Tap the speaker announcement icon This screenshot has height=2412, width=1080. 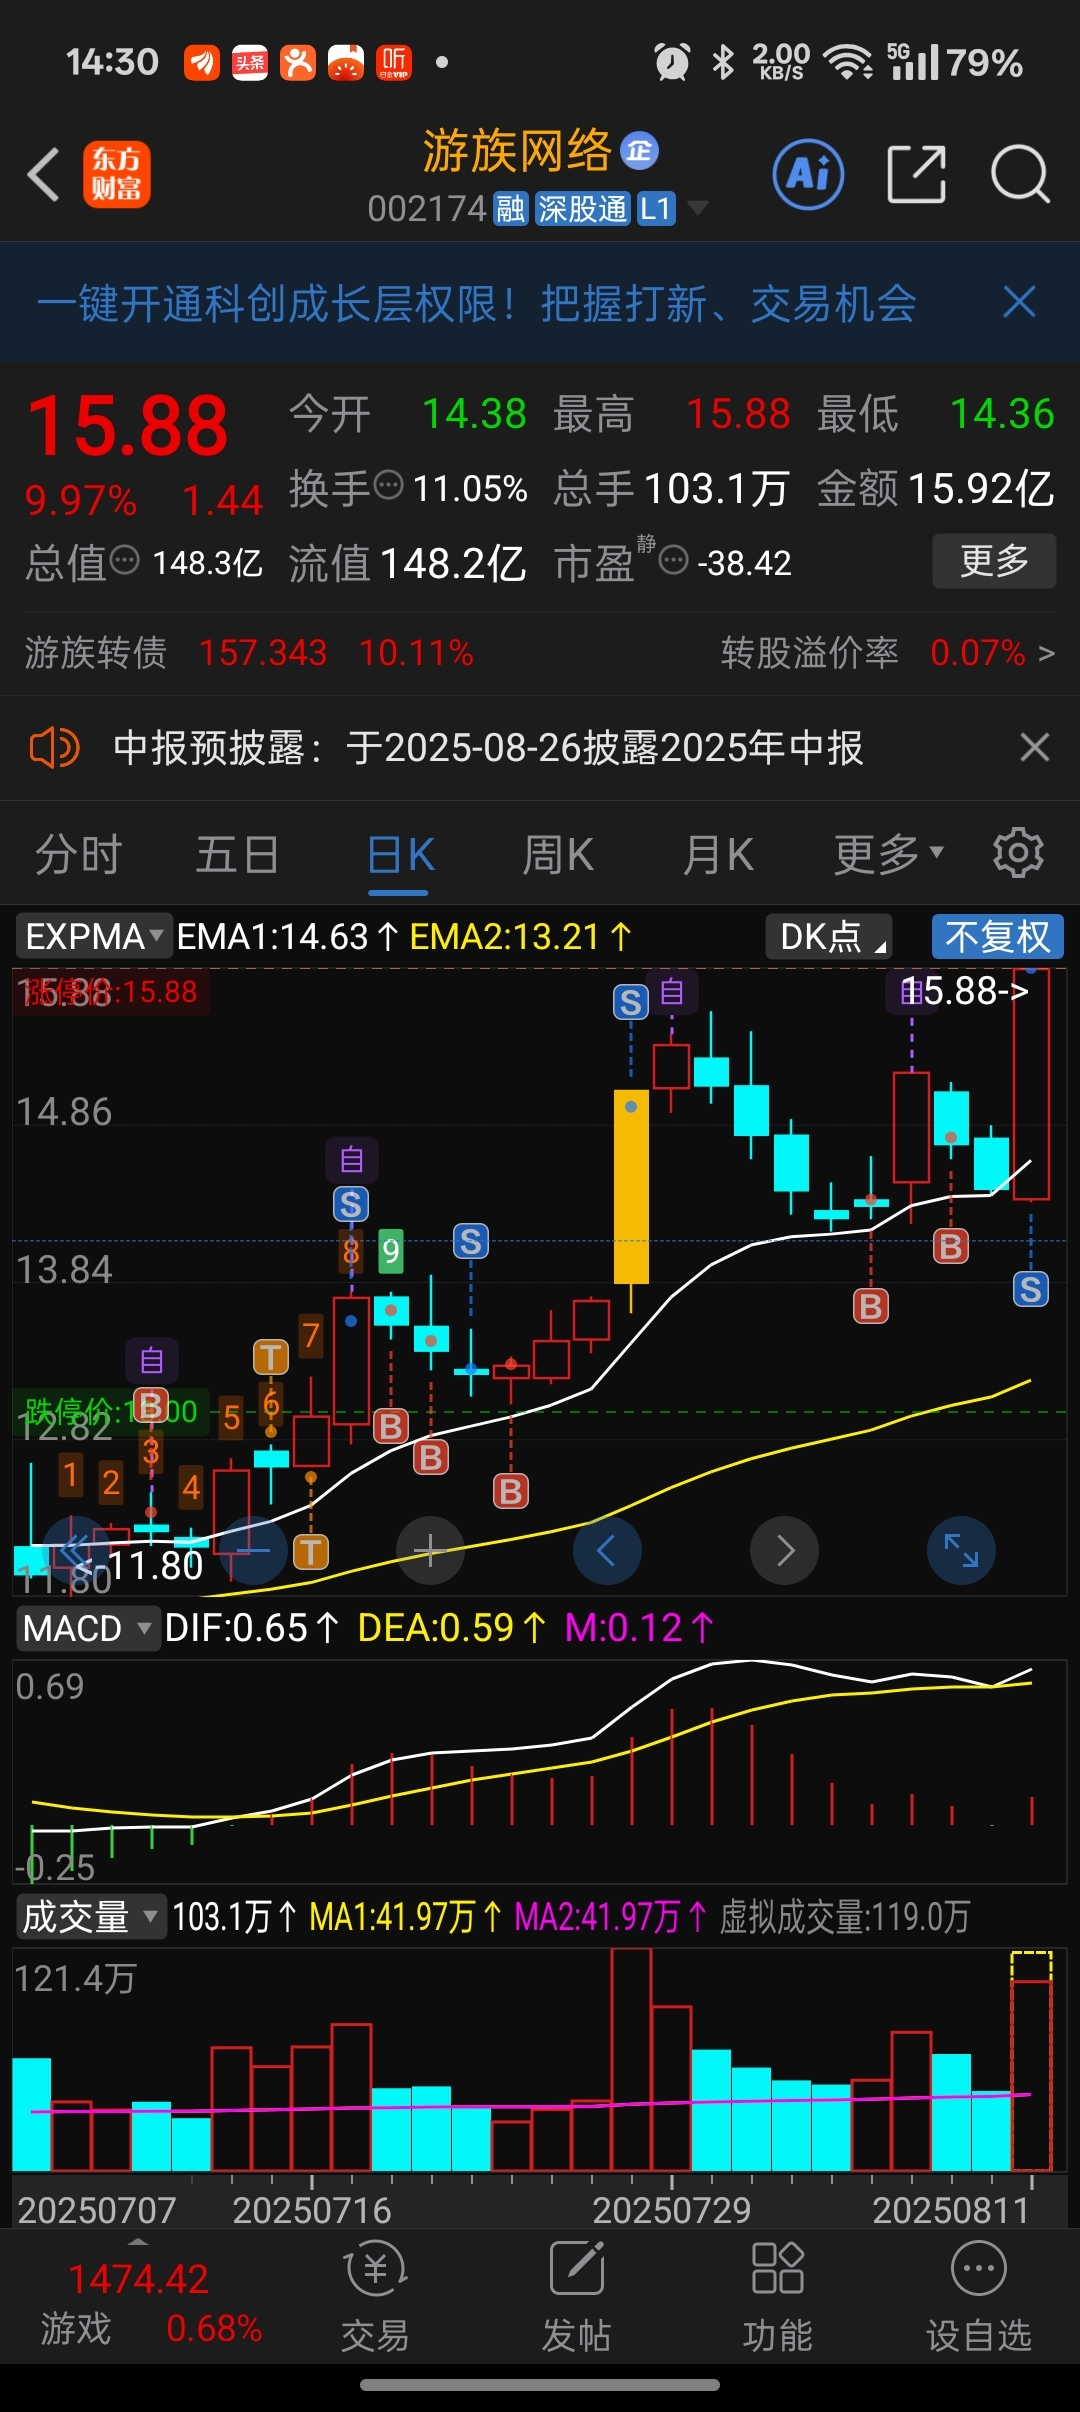click(54, 747)
